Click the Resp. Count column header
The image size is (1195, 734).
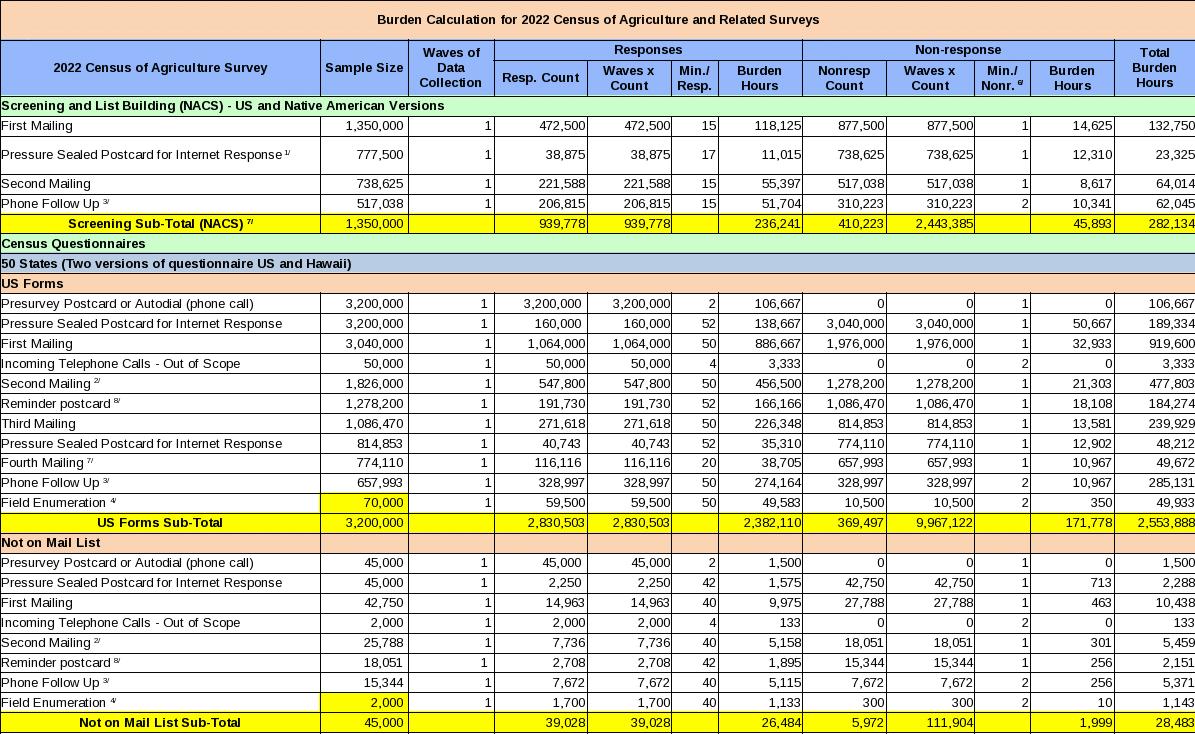pyautogui.click(x=540, y=78)
